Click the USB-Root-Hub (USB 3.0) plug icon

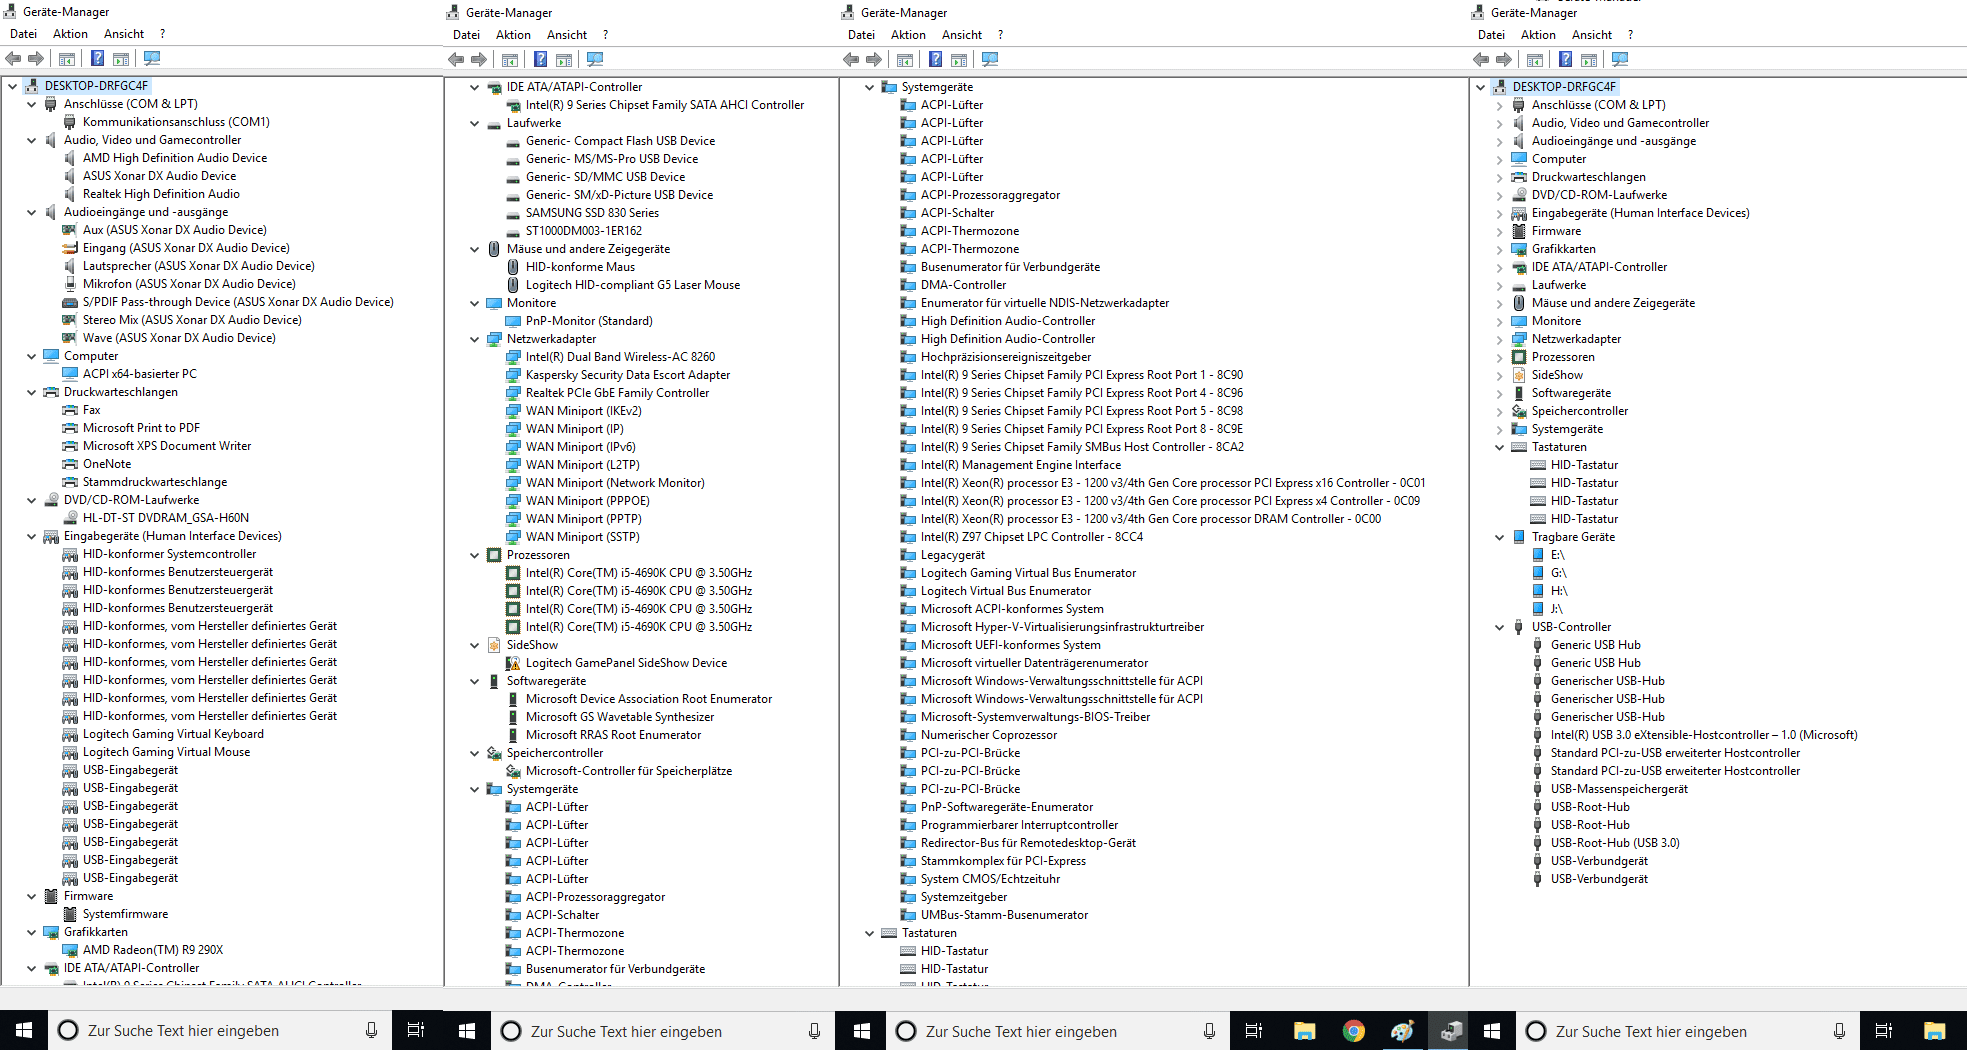pyautogui.click(x=1538, y=843)
